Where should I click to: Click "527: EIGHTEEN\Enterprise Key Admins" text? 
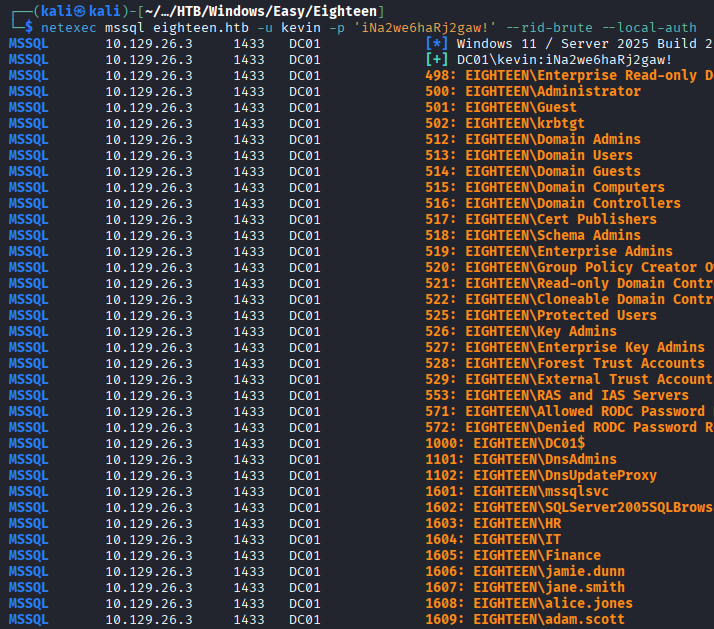point(565,347)
